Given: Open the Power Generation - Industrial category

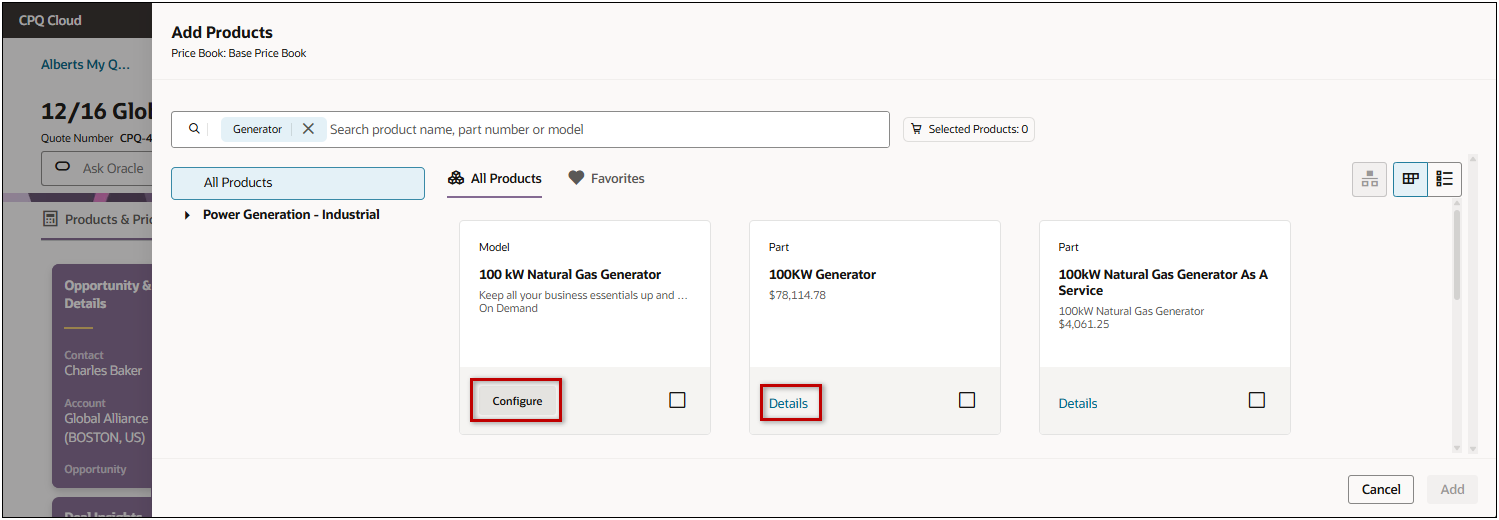Looking at the screenshot, I should [x=291, y=215].
